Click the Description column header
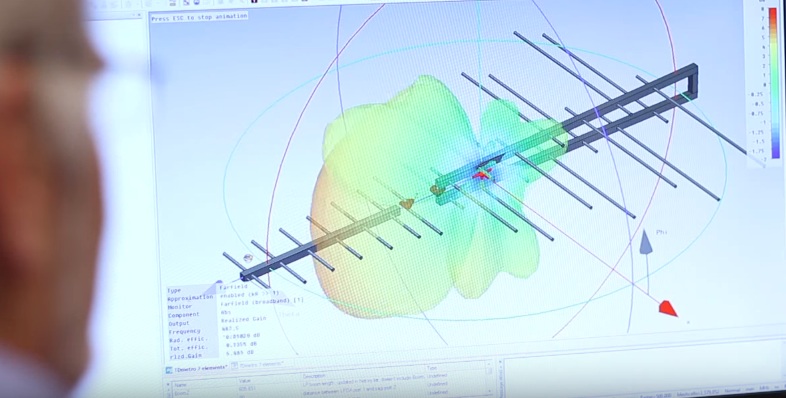The height and width of the screenshot is (398, 786). pos(316,375)
